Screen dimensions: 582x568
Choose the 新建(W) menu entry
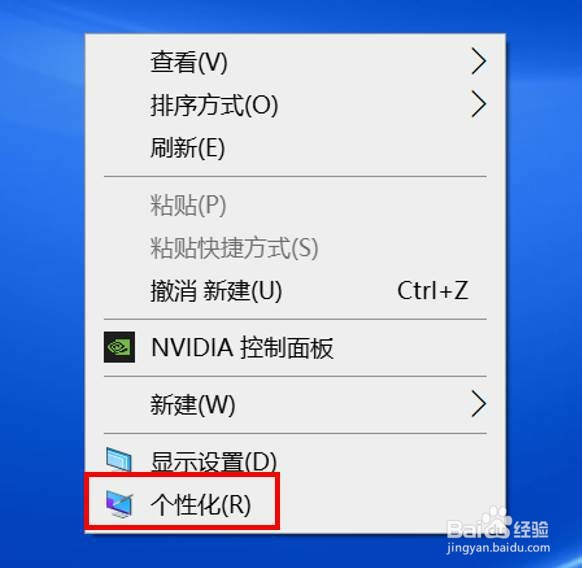click(x=295, y=404)
